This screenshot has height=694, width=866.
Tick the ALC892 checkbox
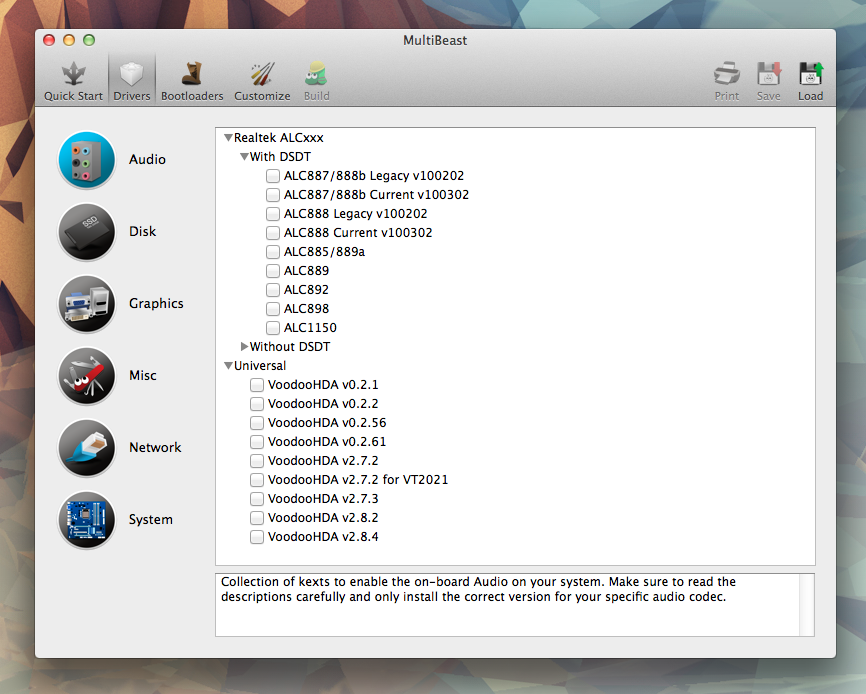(x=273, y=290)
